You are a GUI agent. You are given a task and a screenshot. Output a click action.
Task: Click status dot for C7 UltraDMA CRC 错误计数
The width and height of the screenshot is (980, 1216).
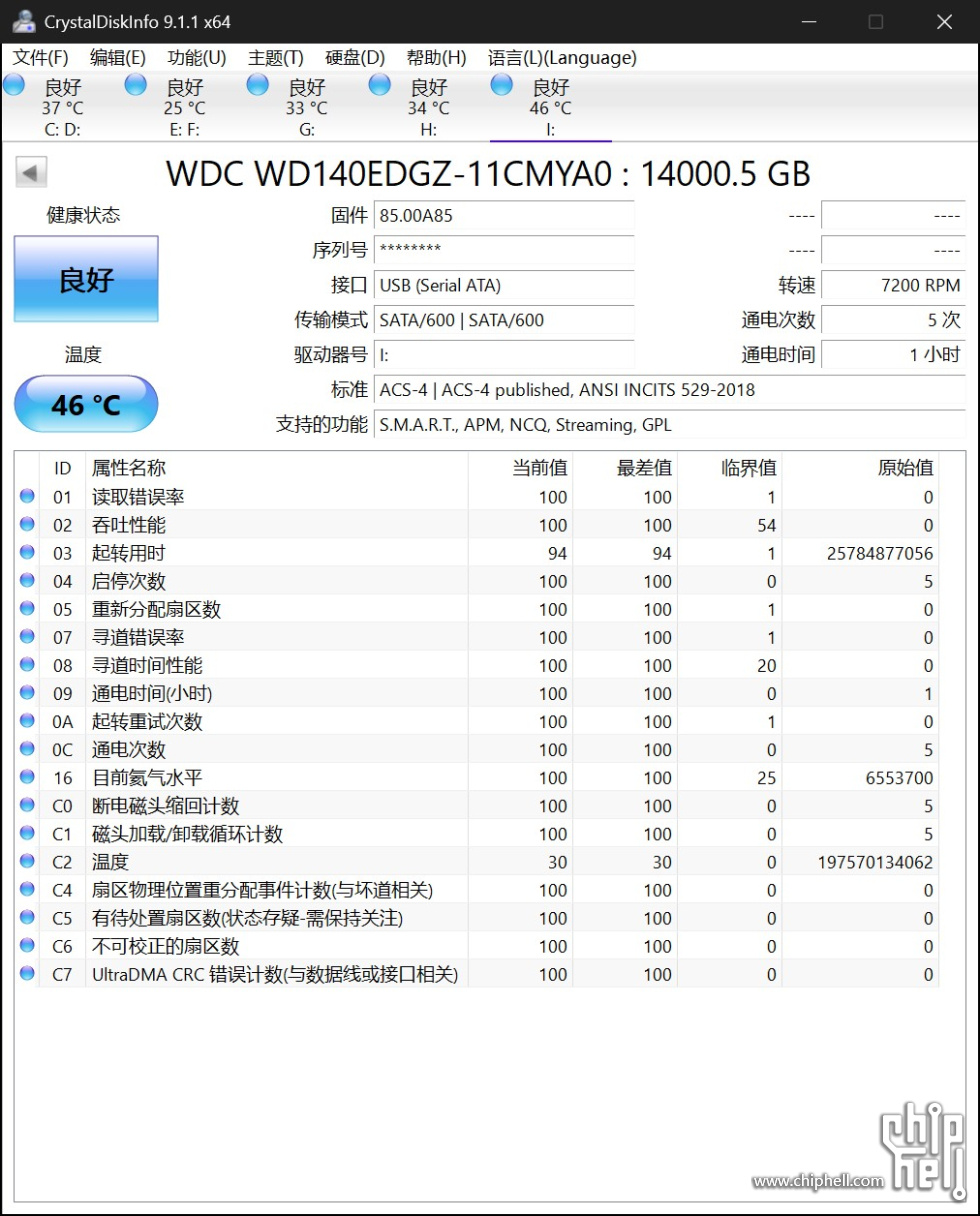tap(27, 973)
